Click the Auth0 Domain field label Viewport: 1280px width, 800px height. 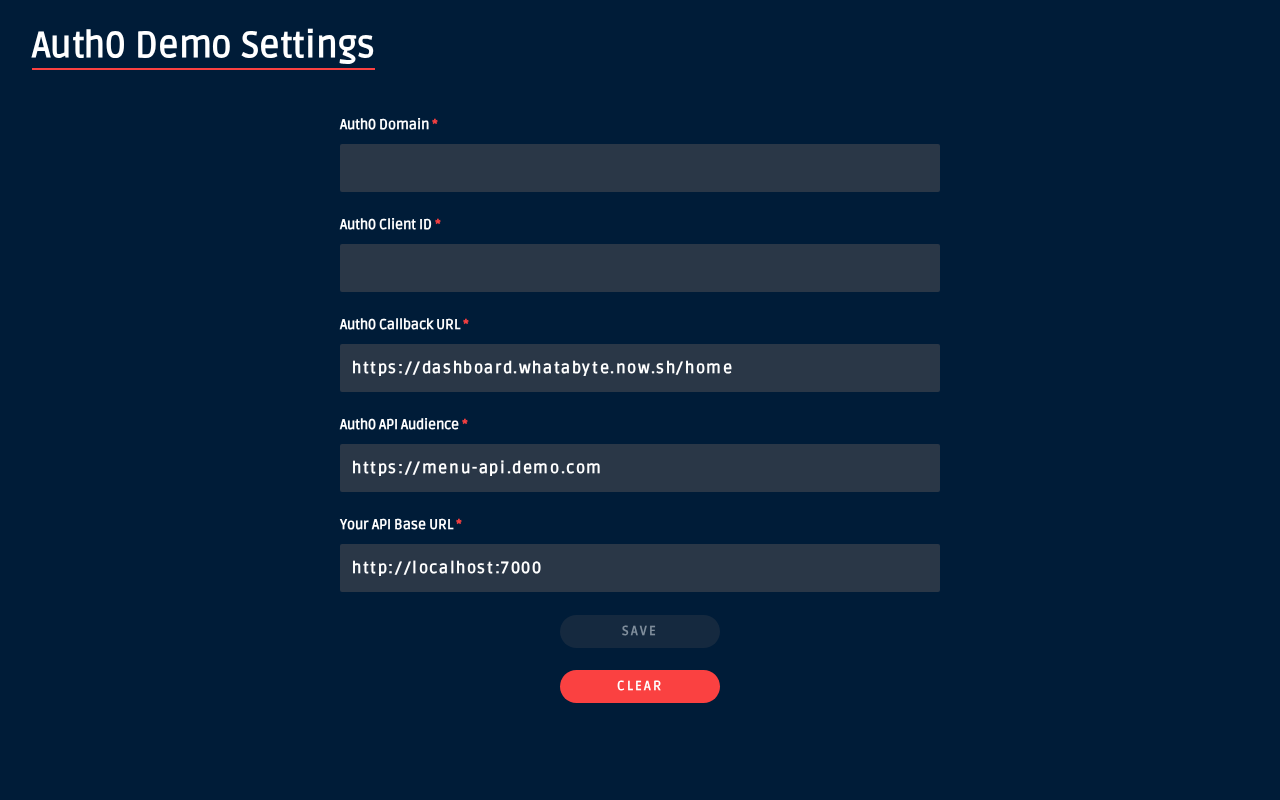[x=385, y=124]
